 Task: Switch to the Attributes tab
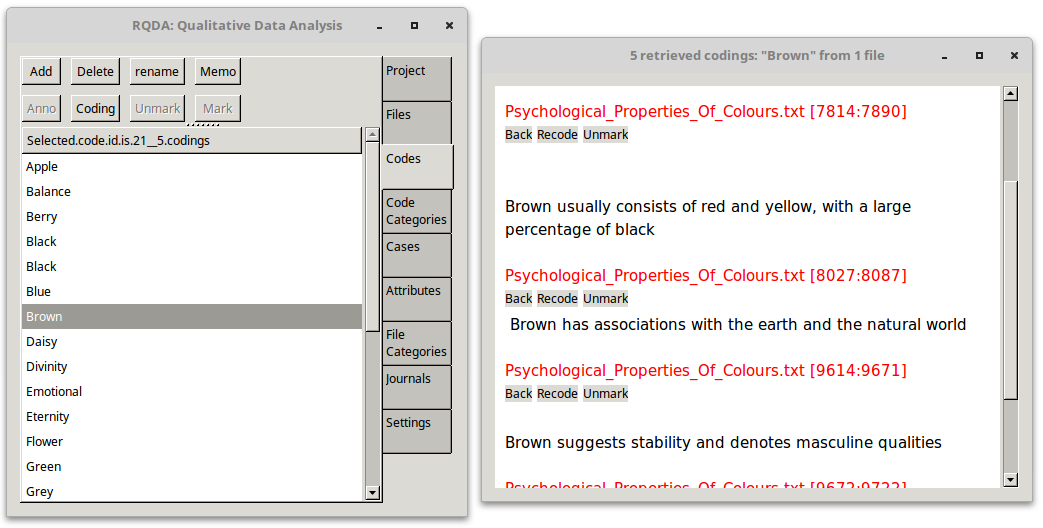coord(416,299)
